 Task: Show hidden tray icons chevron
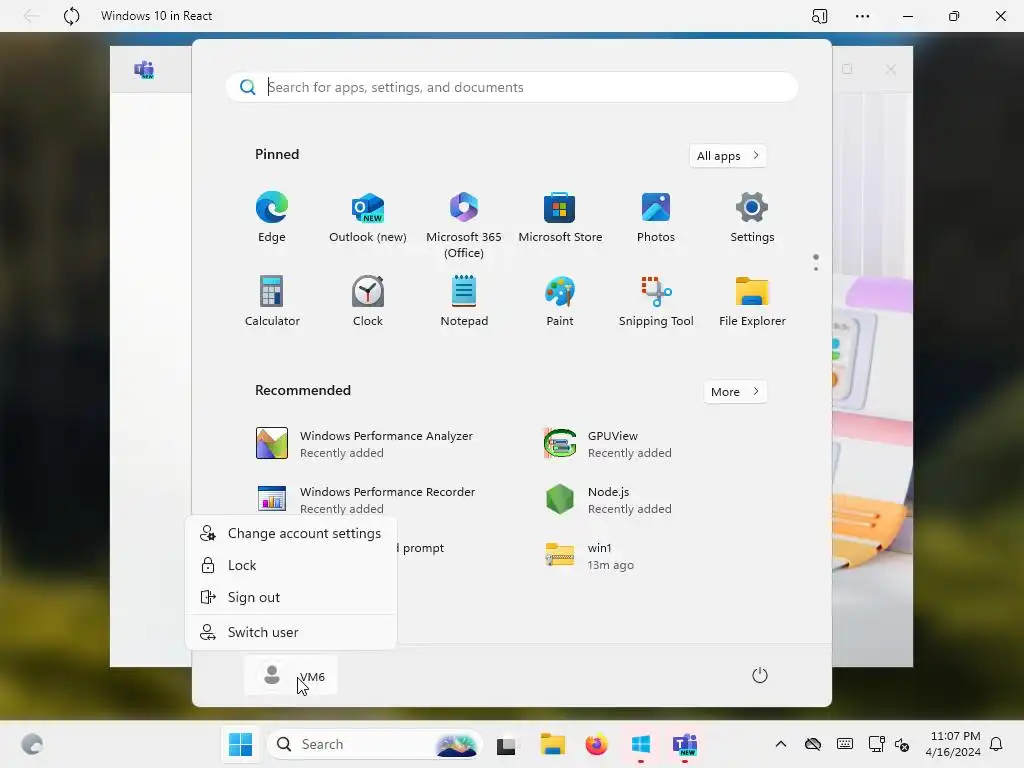click(780, 744)
